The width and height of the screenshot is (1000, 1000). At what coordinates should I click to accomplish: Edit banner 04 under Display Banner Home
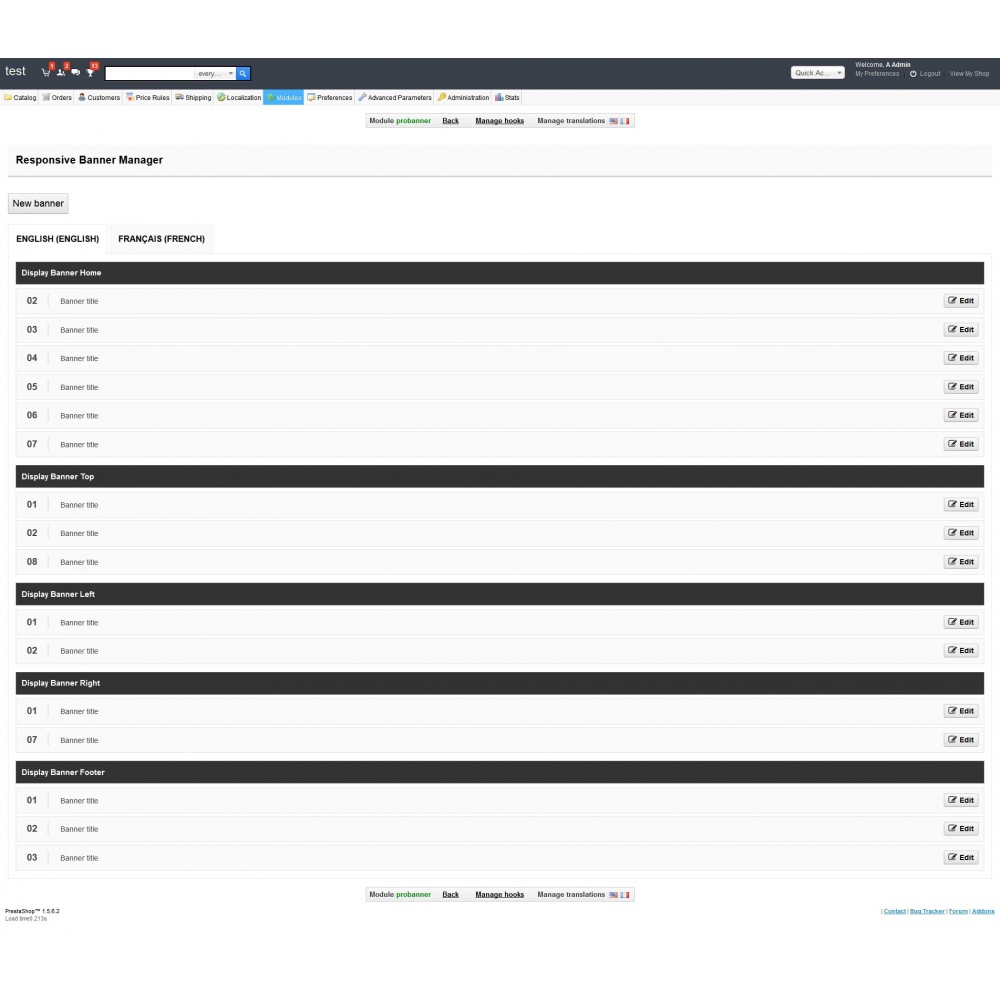pos(960,358)
